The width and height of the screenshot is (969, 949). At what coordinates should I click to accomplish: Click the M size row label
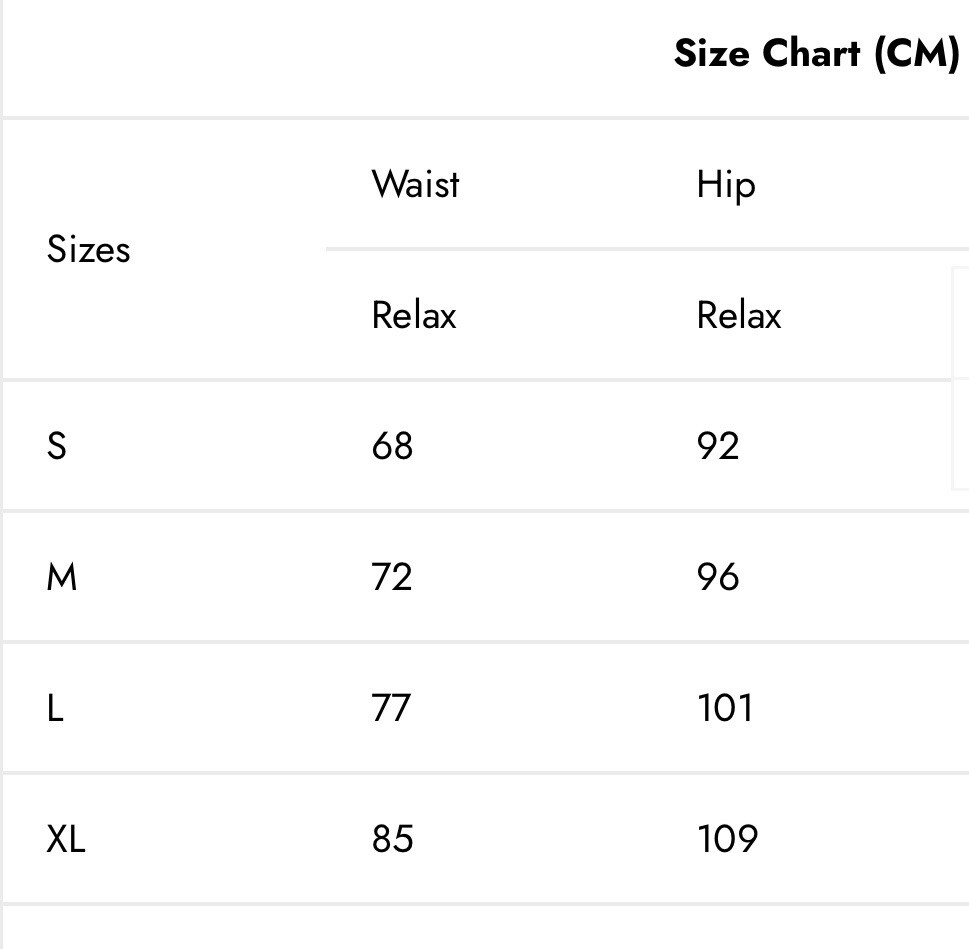(x=62, y=576)
